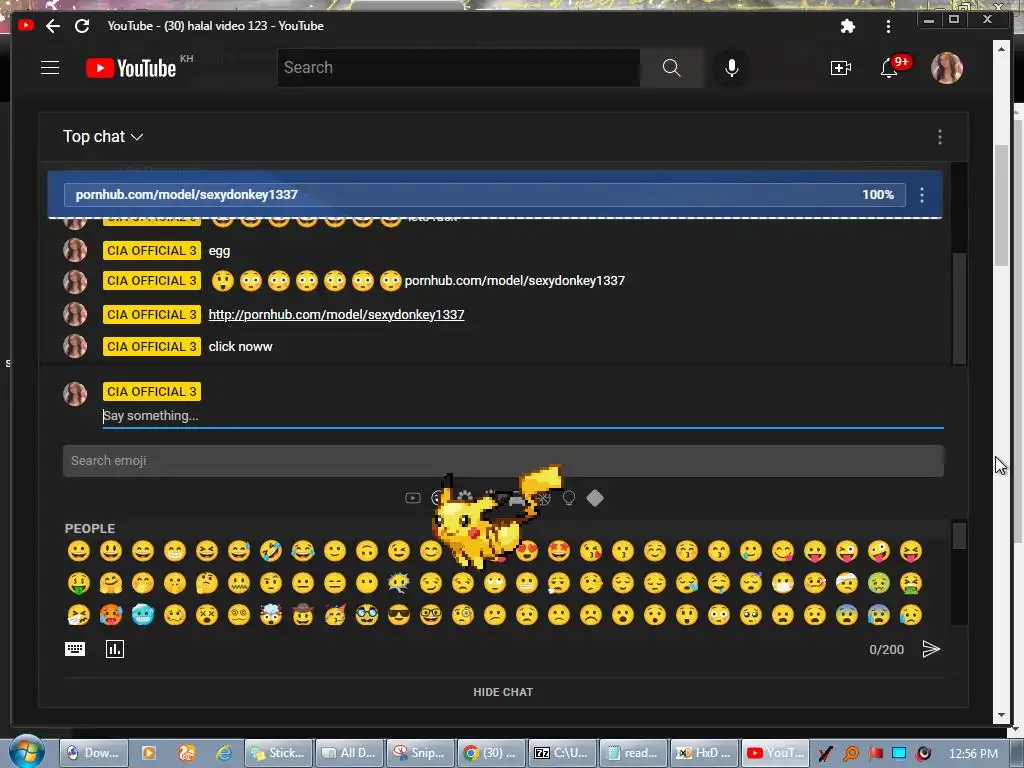Reload the page with the refresh icon
The image size is (1024, 768).
pyautogui.click(x=82, y=26)
